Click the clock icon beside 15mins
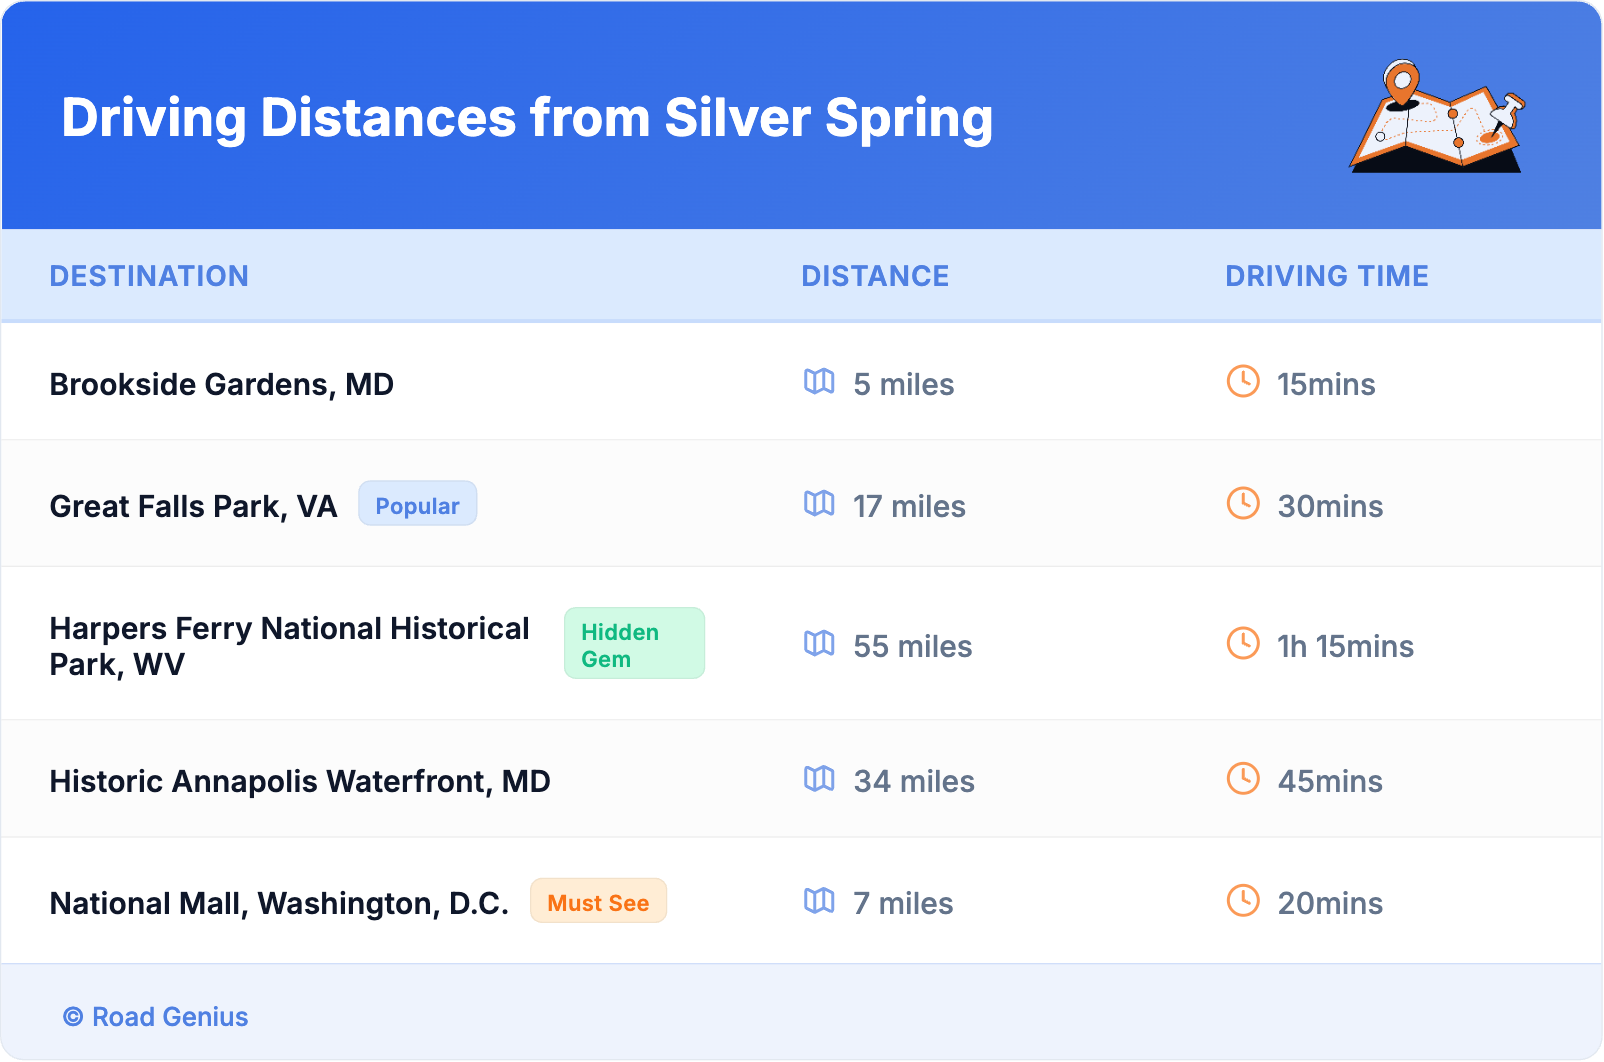Image resolution: width=1604 pixels, height=1062 pixels. 1243,381
